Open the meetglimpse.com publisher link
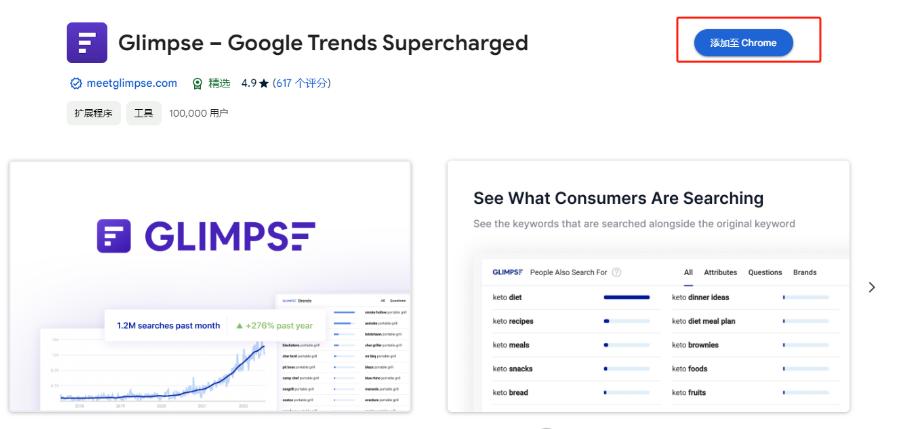Image resolution: width=915 pixels, height=429 pixels. (x=132, y=83)
